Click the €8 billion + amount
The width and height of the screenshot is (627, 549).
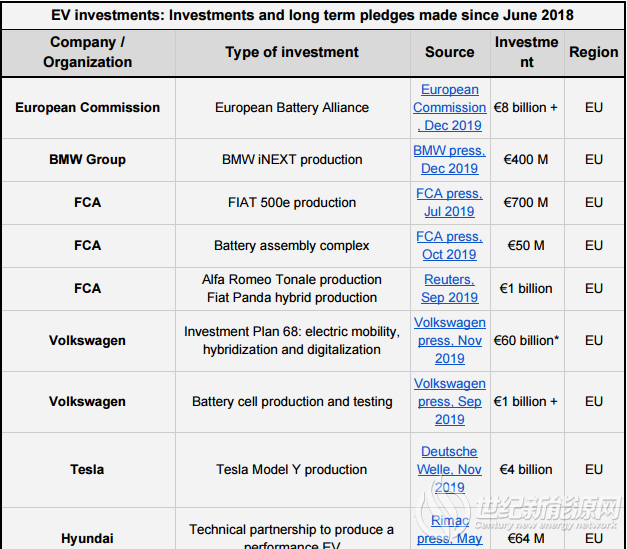(x=525, y=108)
